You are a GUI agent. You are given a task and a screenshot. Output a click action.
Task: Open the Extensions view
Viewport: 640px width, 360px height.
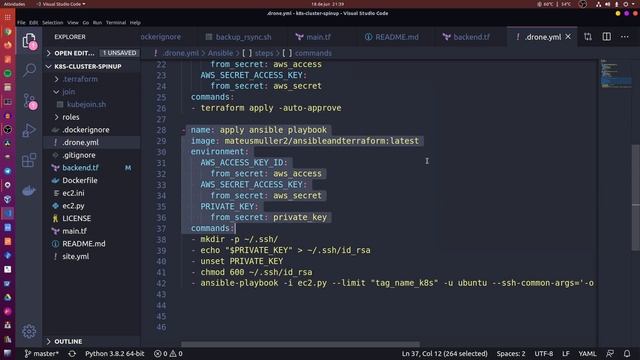[x=29, y=160]
